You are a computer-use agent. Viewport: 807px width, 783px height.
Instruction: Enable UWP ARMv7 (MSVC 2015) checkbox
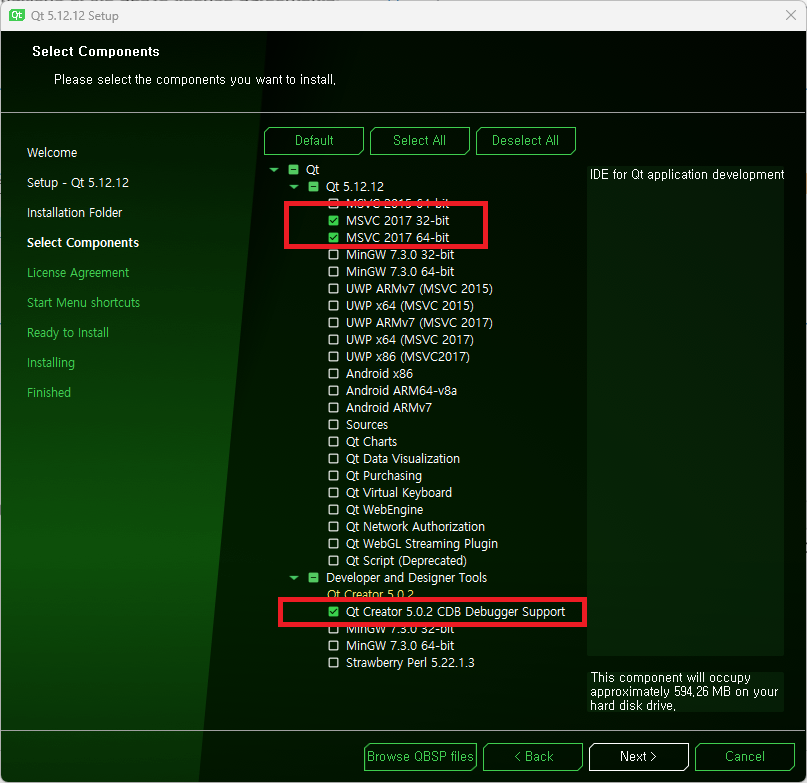(334, 288)
